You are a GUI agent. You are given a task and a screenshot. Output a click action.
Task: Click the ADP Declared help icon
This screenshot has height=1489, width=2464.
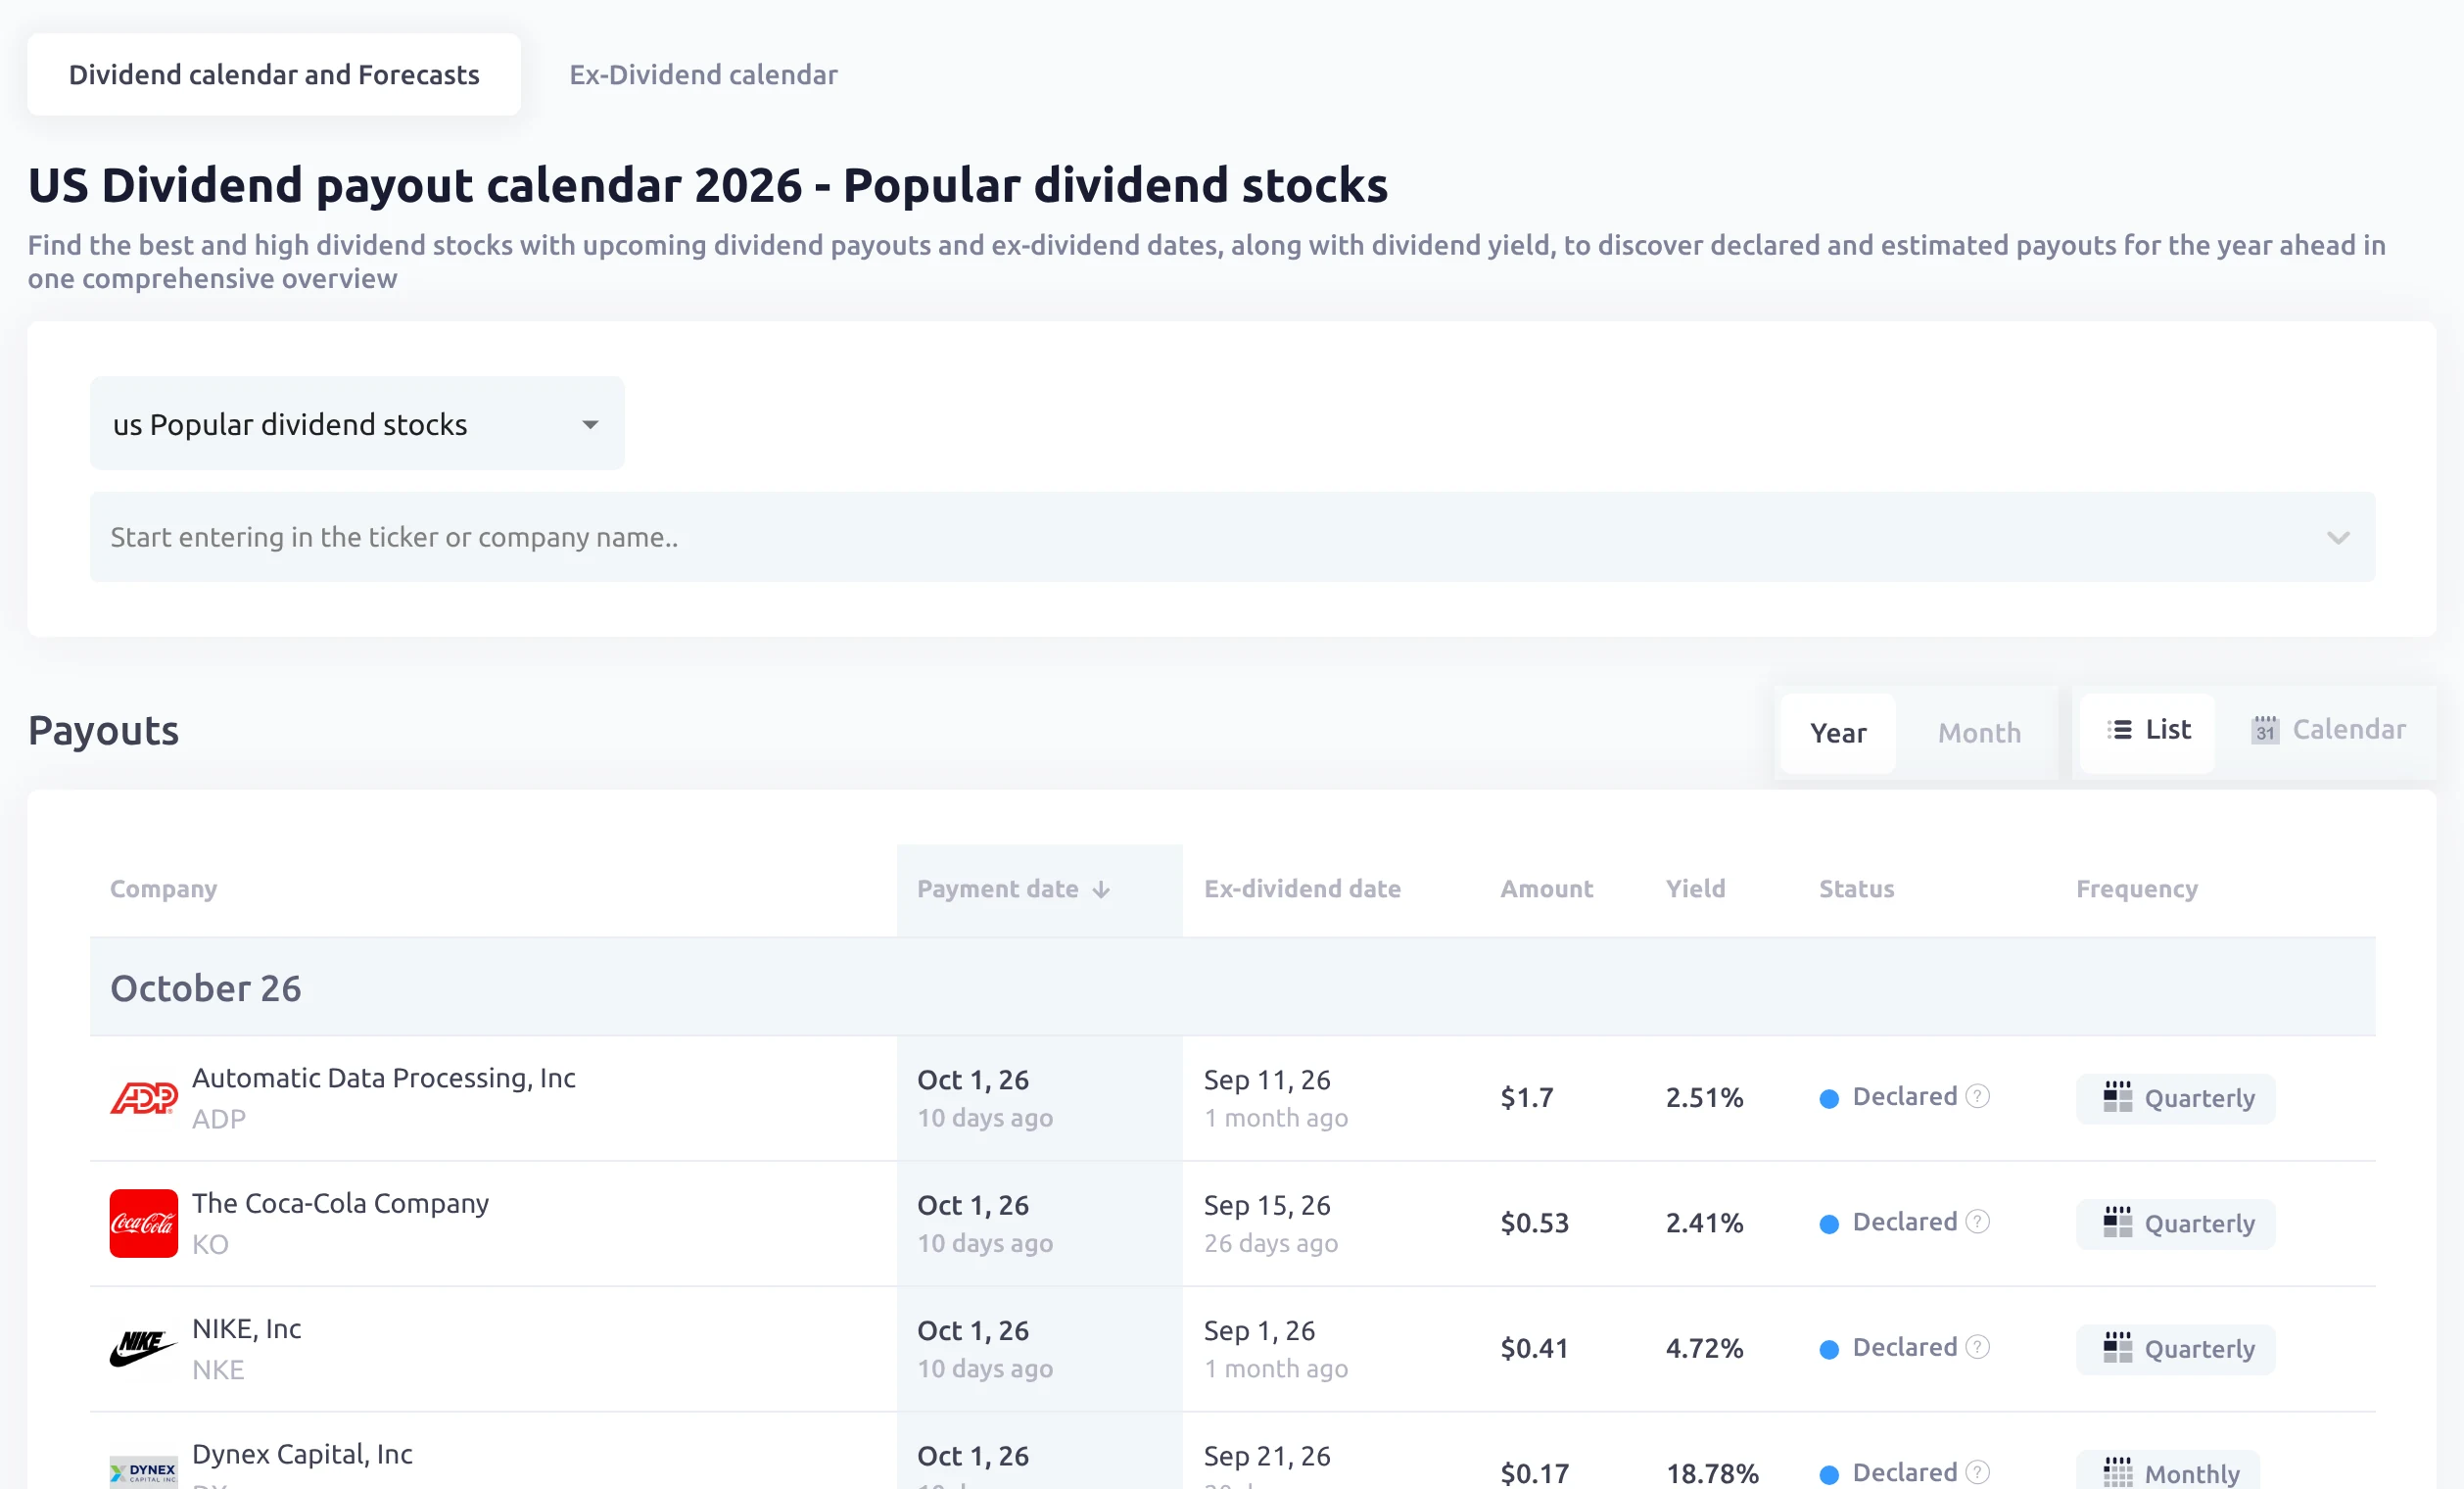1977,1096
